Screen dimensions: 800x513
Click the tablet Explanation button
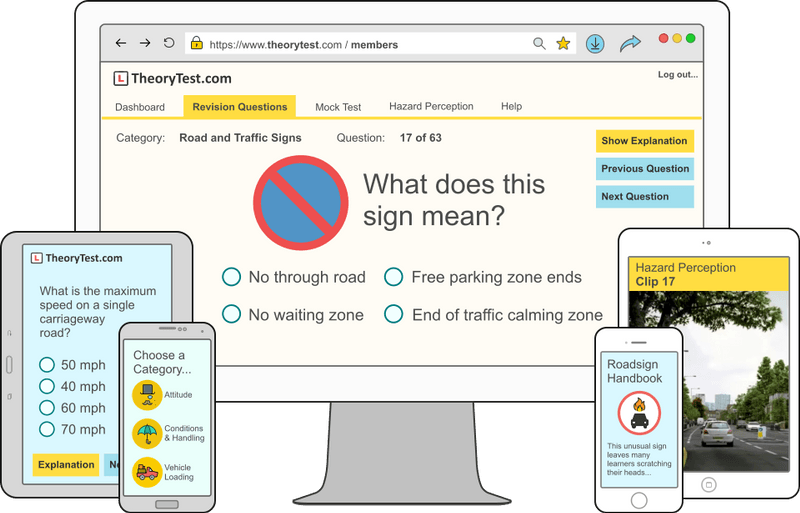pos(66,465)
